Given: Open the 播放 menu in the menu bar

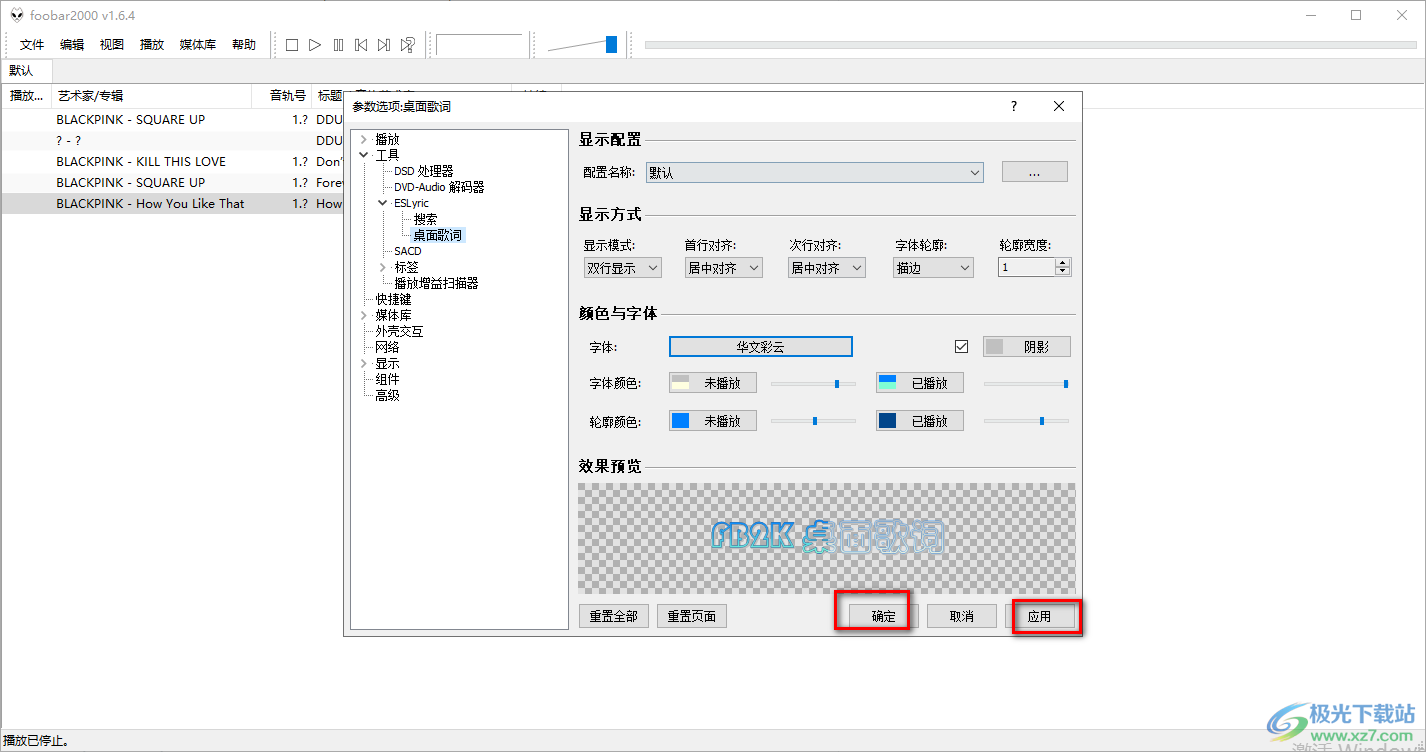Looking at the screenshot, I should [152, 45].
